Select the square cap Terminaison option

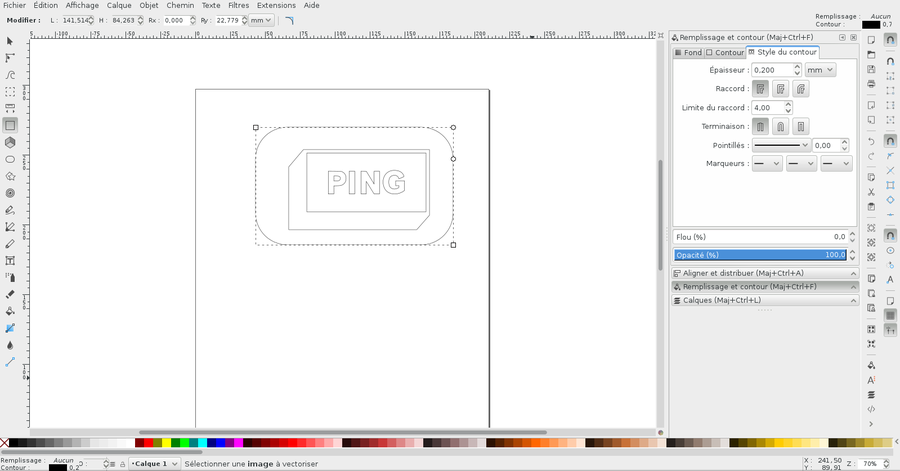coord(801,127)
